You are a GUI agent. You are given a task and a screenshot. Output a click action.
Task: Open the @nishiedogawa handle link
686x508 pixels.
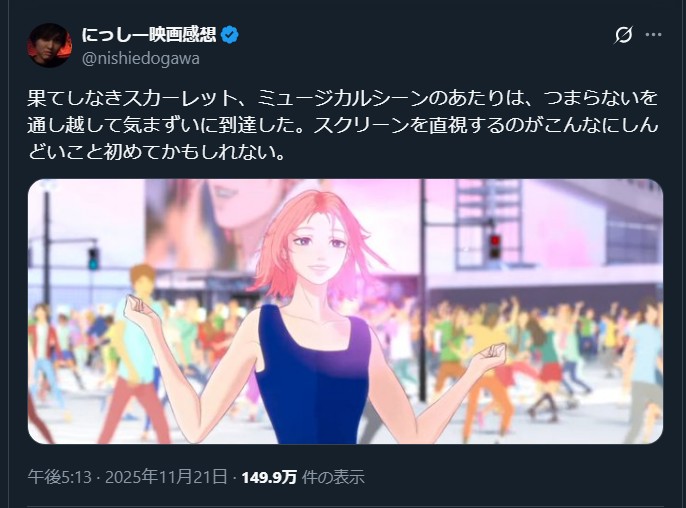(x=141, y=58)
